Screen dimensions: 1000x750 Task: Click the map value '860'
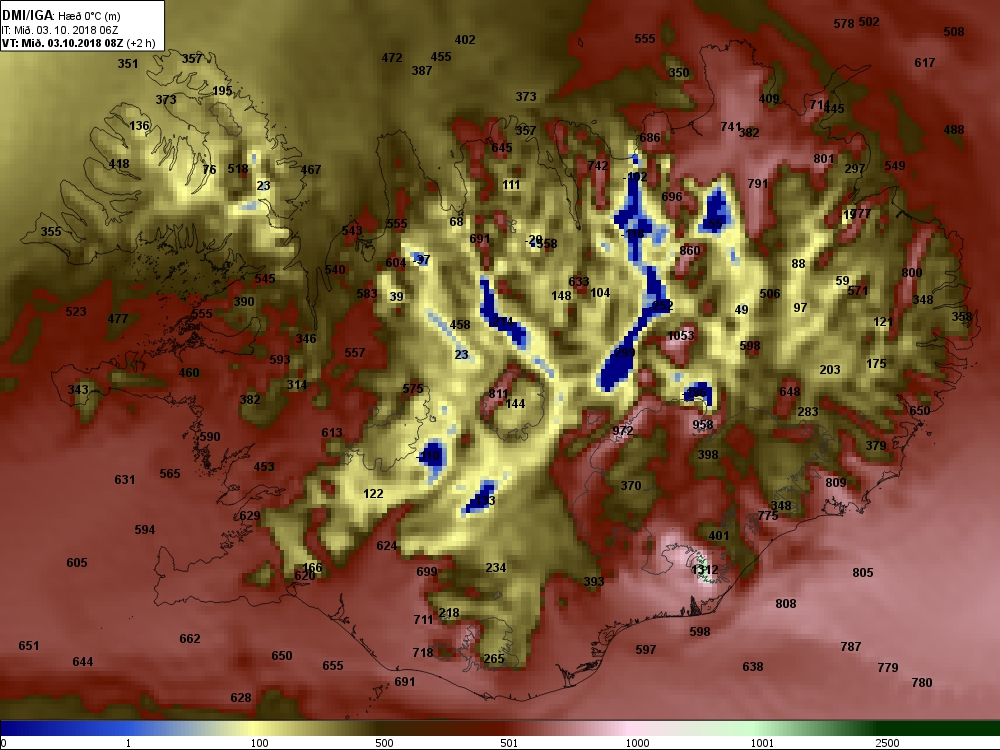click(689, 250)
